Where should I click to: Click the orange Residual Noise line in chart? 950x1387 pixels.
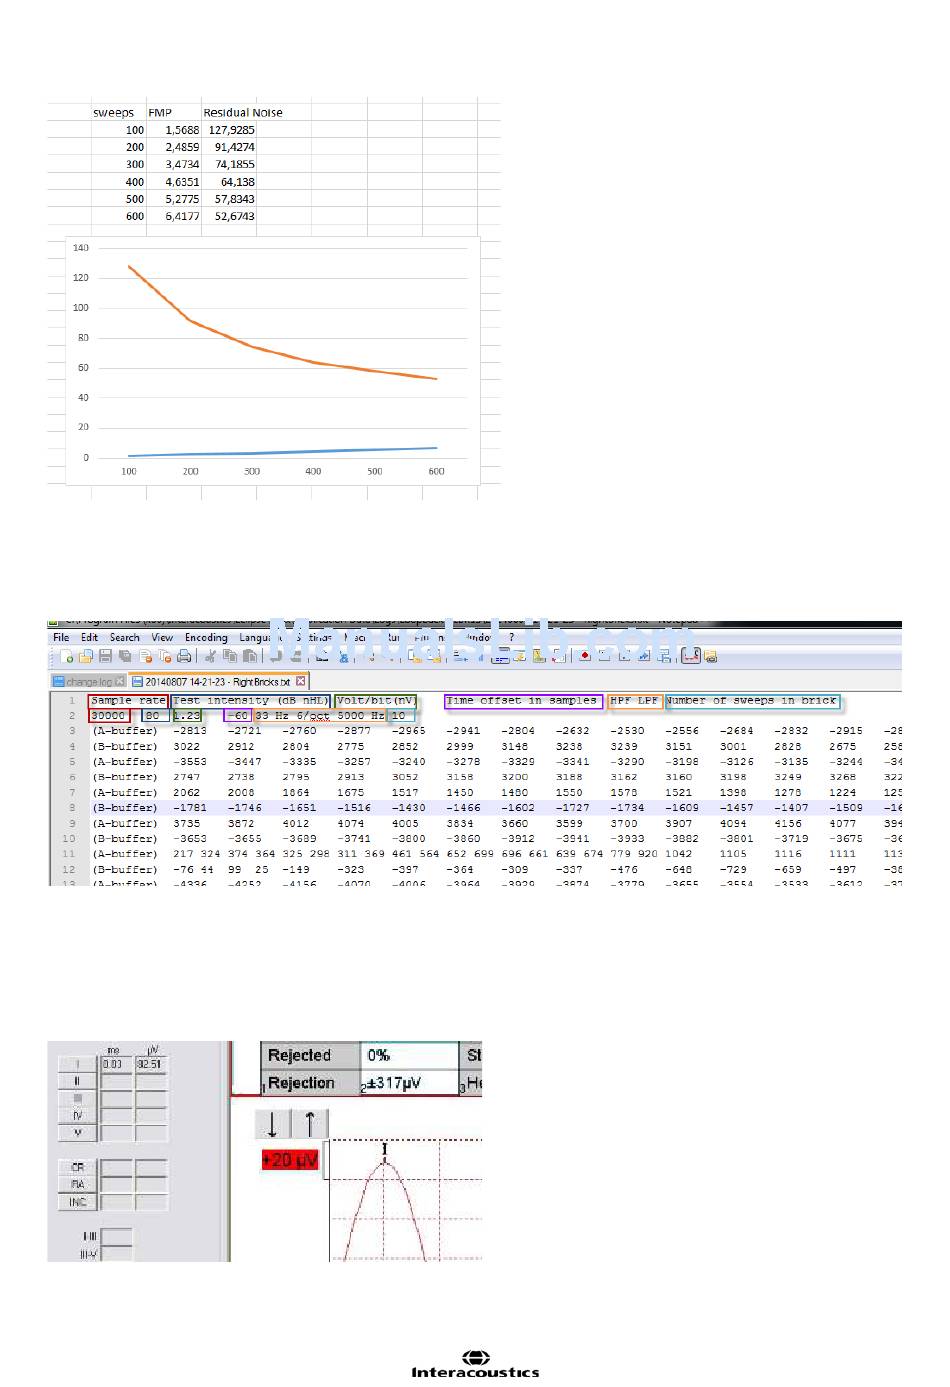pos(252,347)
